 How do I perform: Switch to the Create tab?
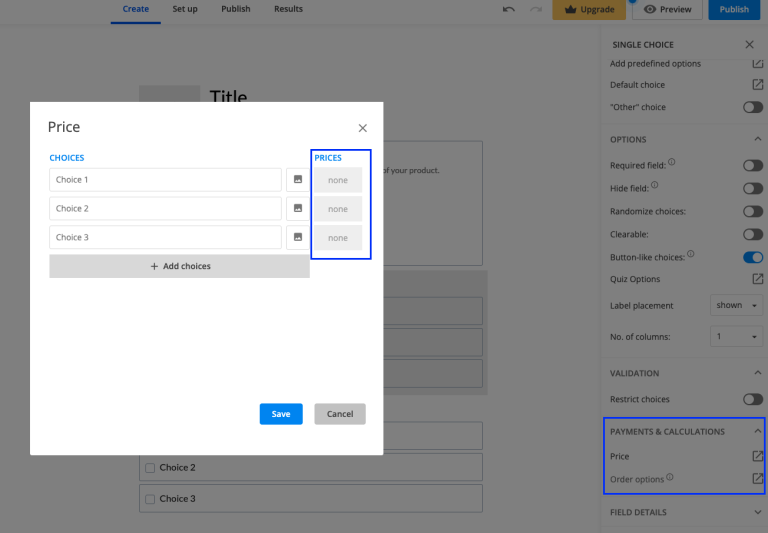pyautogui.click(x=136, y=9)
